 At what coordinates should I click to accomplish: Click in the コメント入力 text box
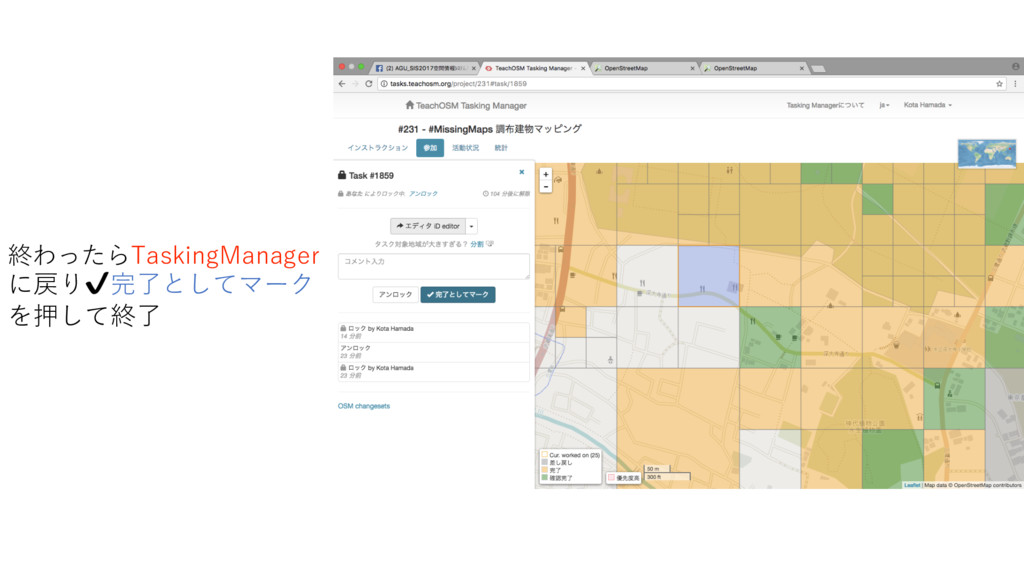(x=434, y=266)
